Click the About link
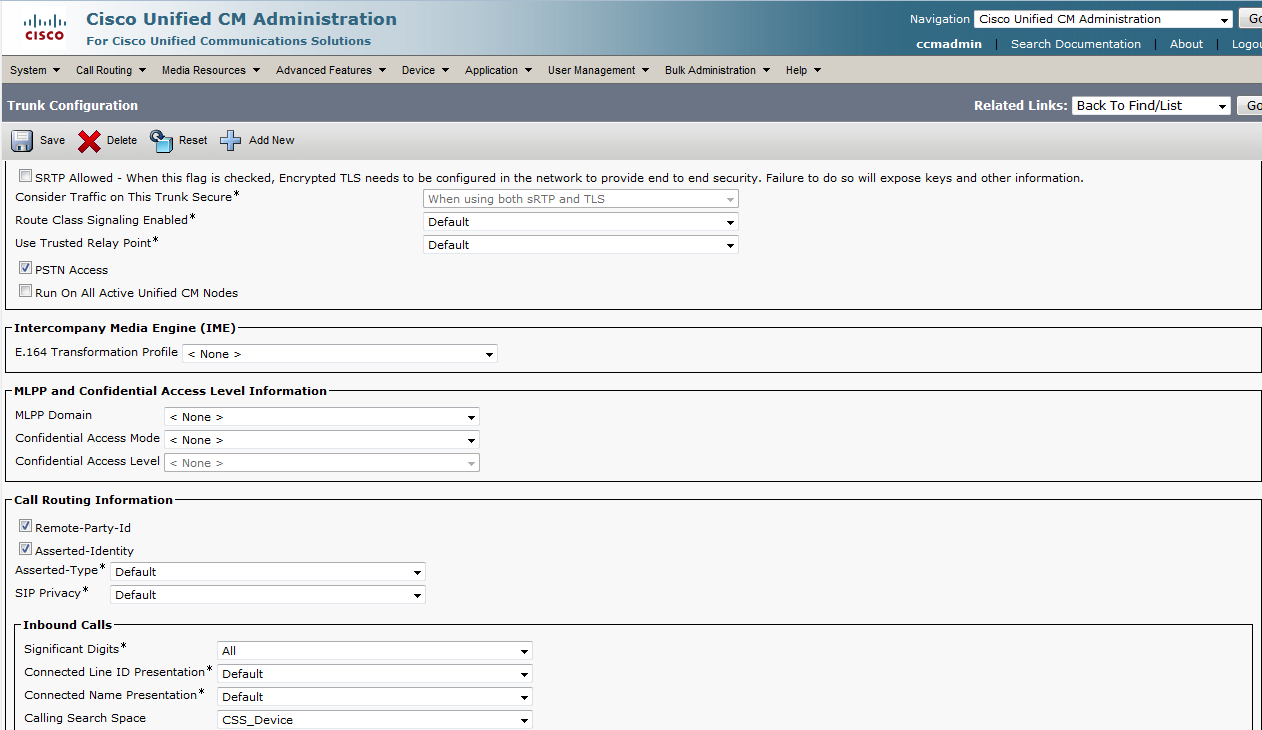The image size is (1262, 730). tap(1187, 44)
